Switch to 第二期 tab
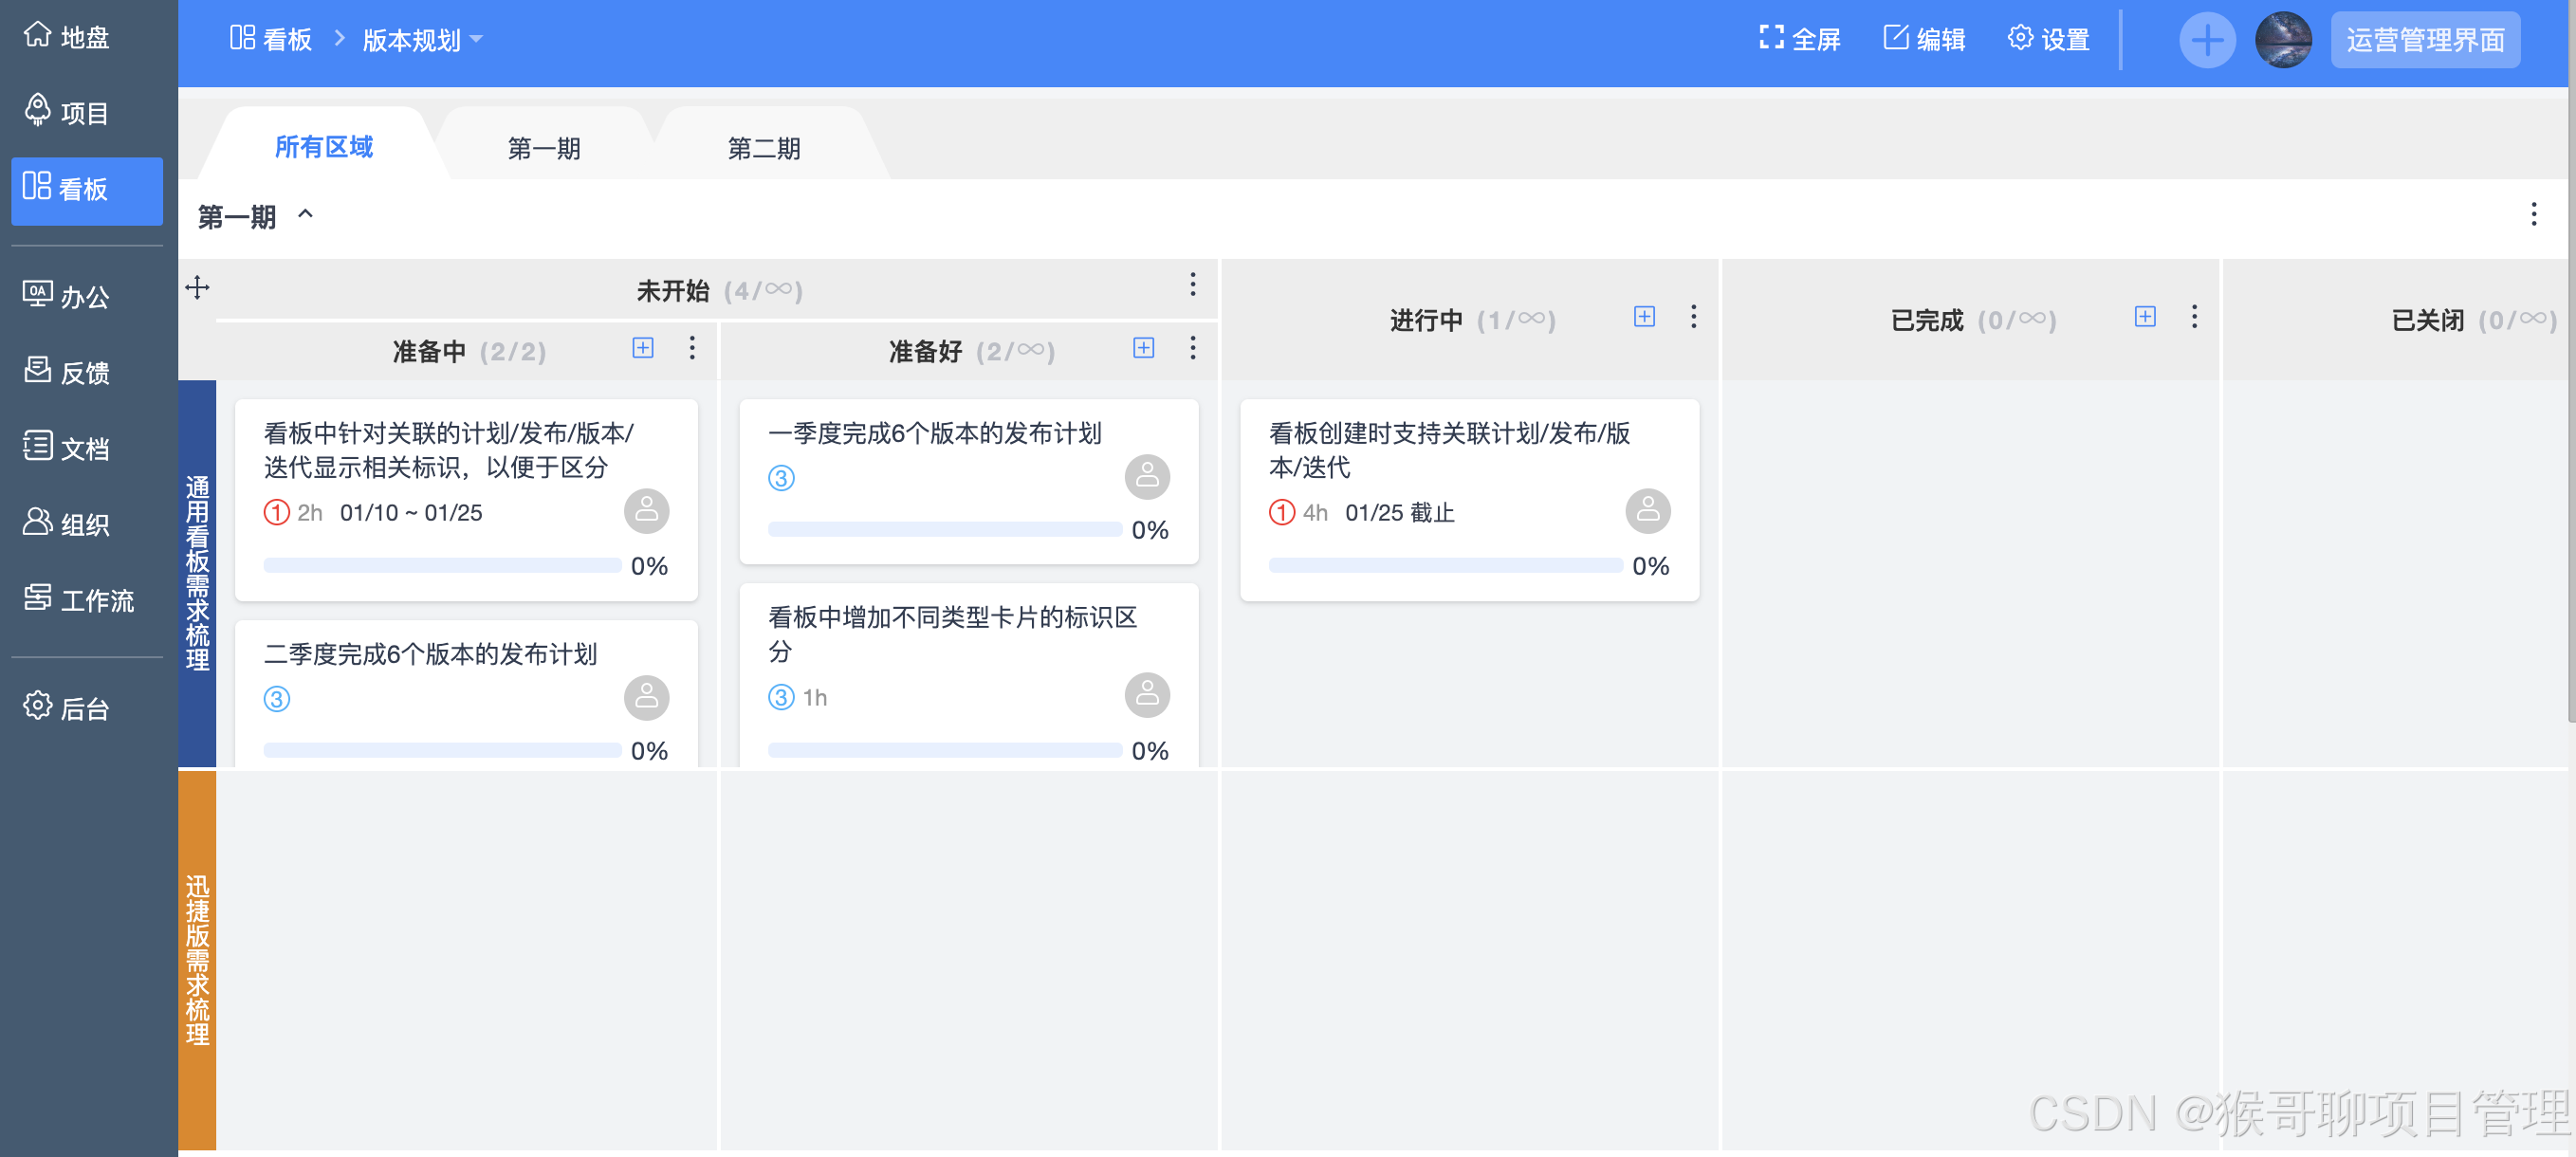The height and width of the screenshot is (1157, 2576). pos(763,149)
